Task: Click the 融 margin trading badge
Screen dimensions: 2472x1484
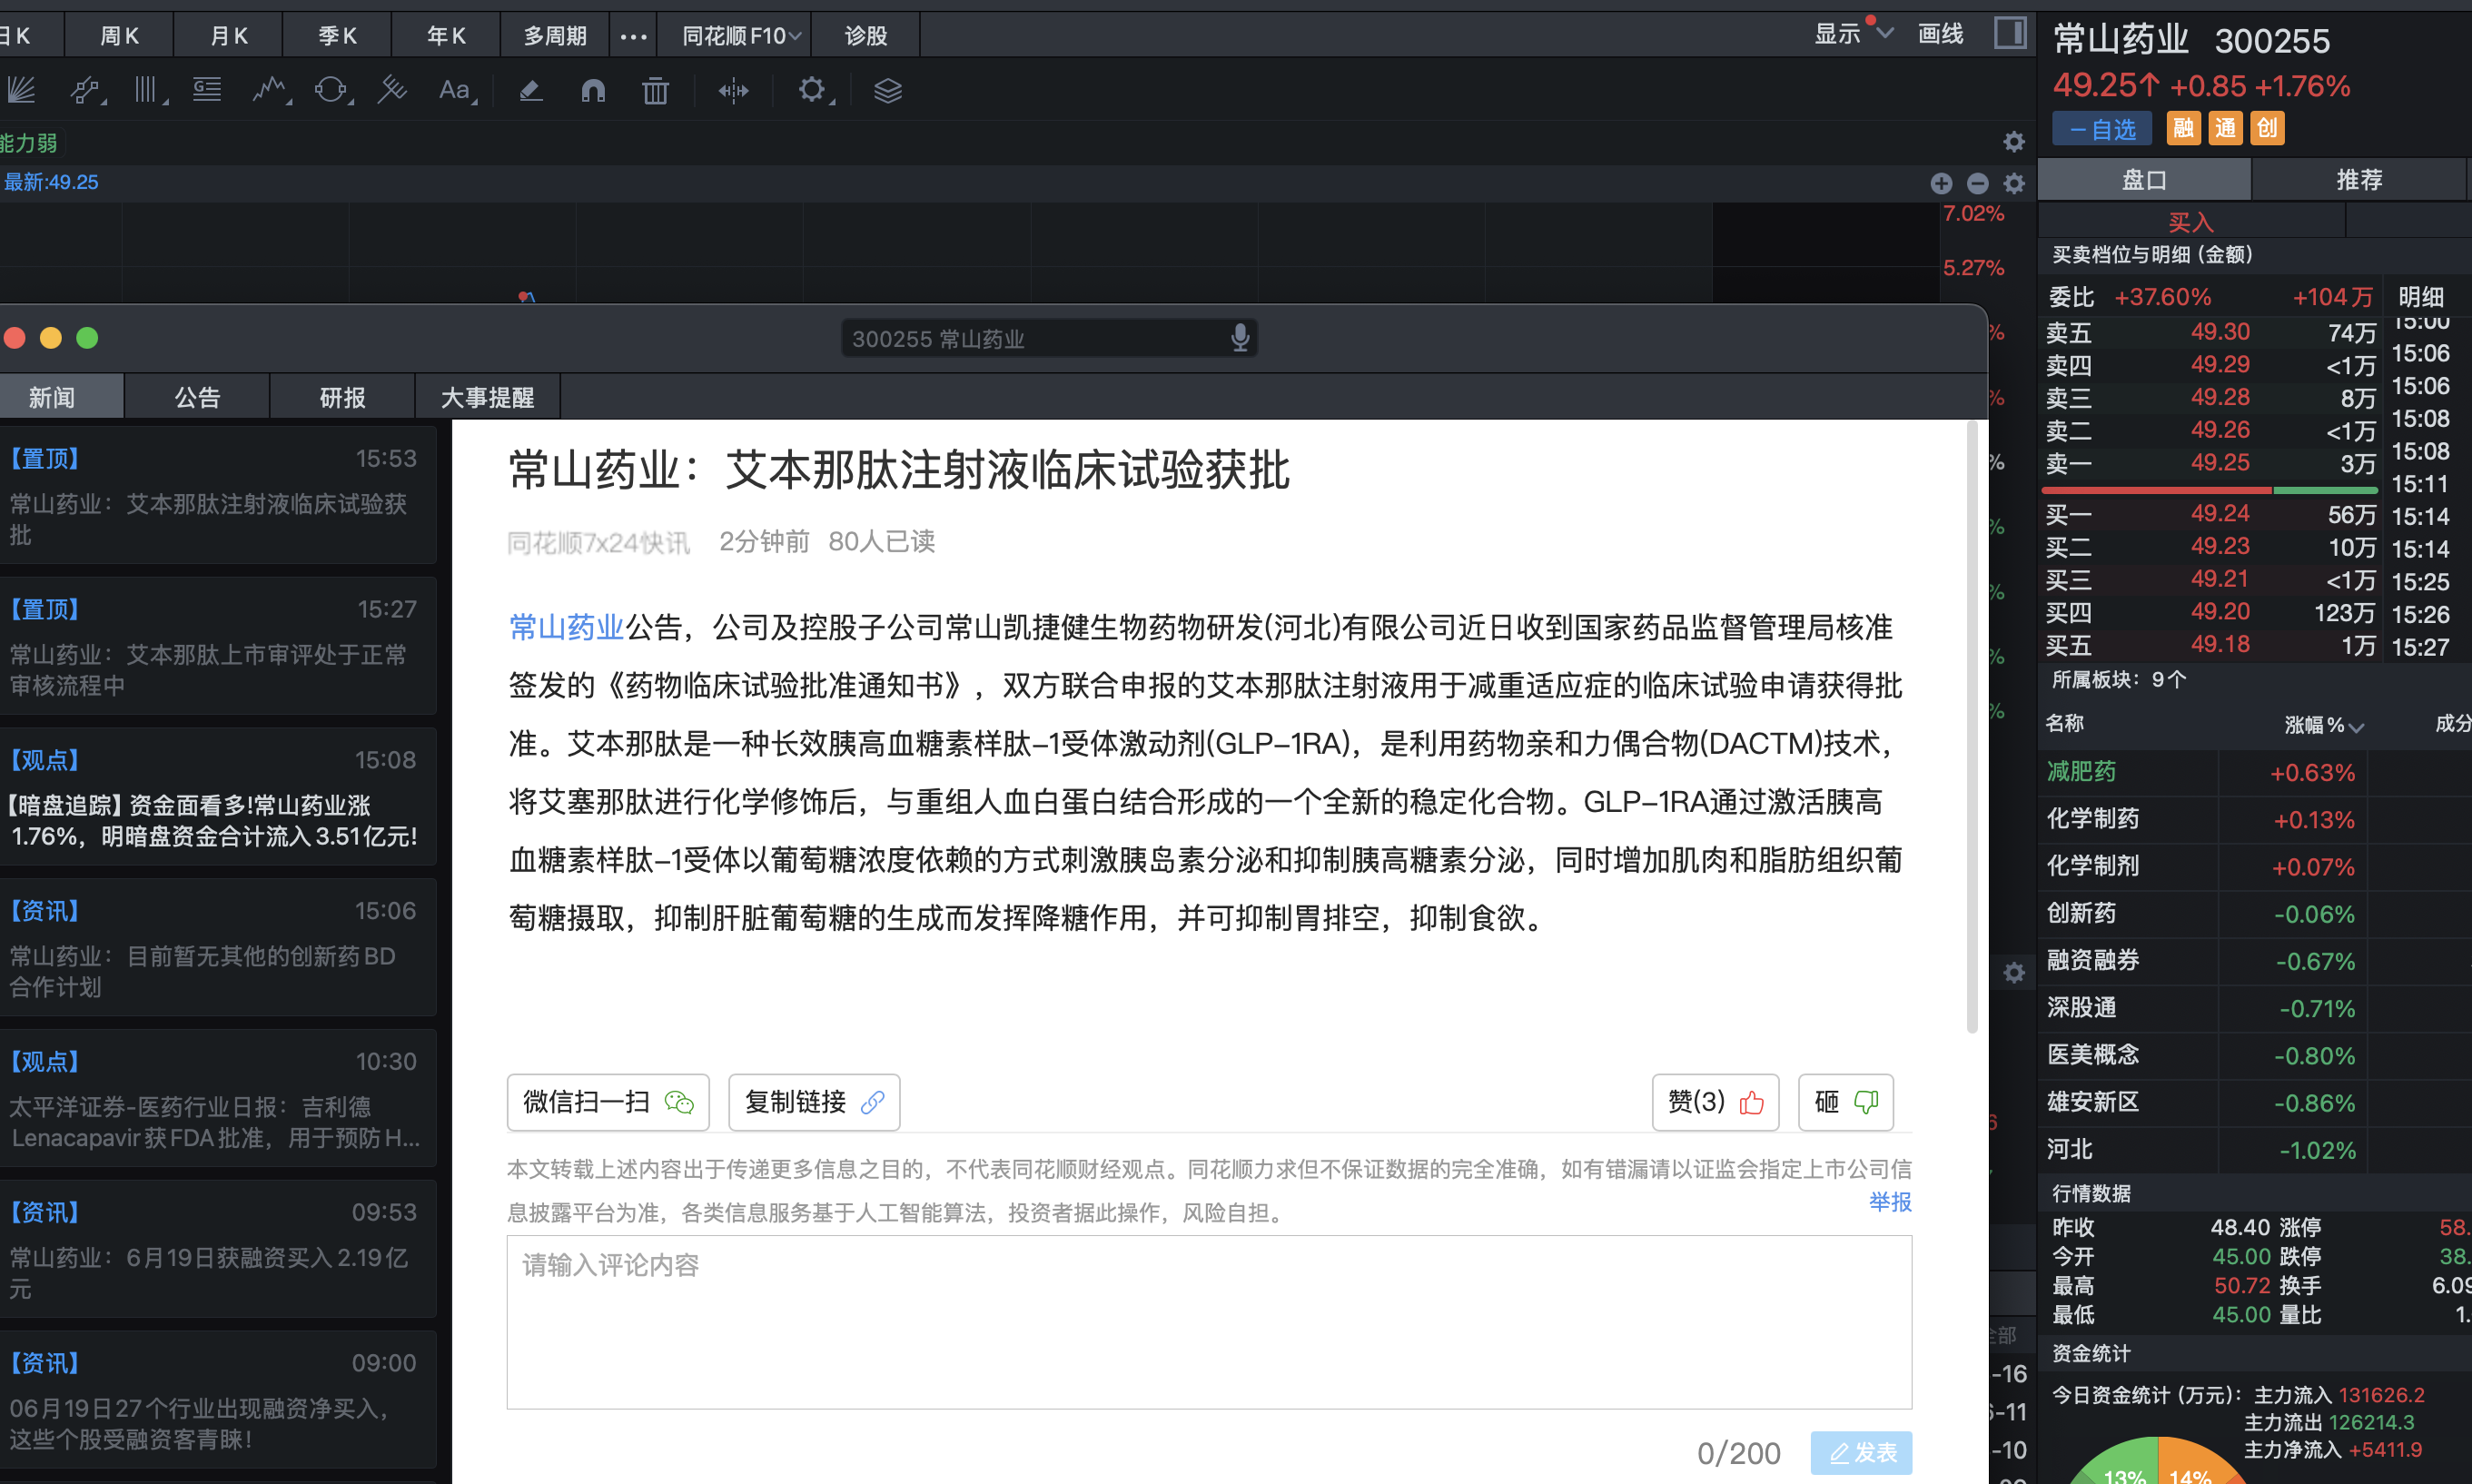Action: (2183, 128)
